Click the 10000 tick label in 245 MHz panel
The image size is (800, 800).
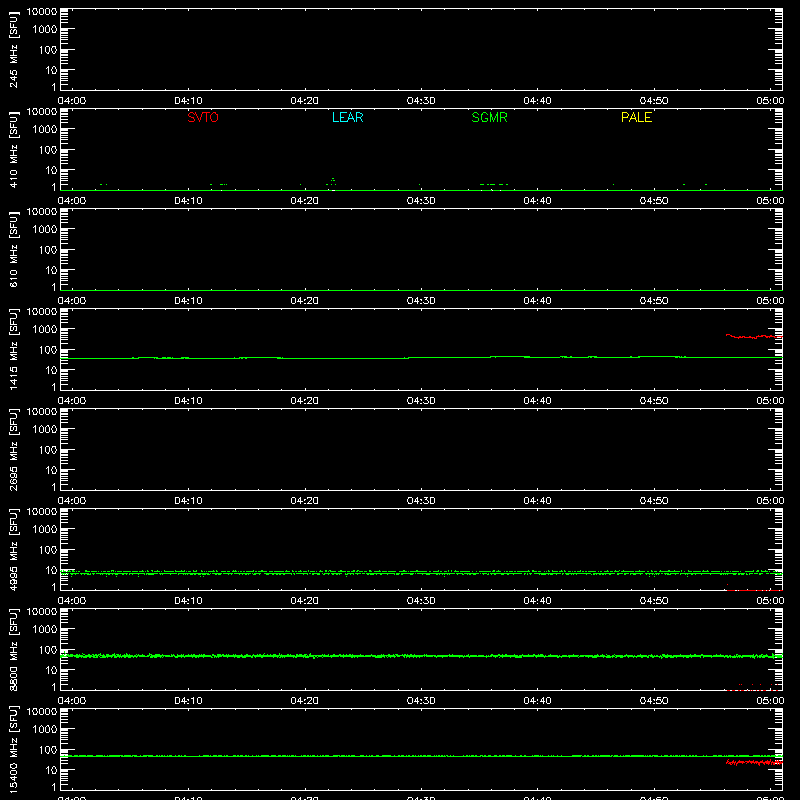(42, 12)
